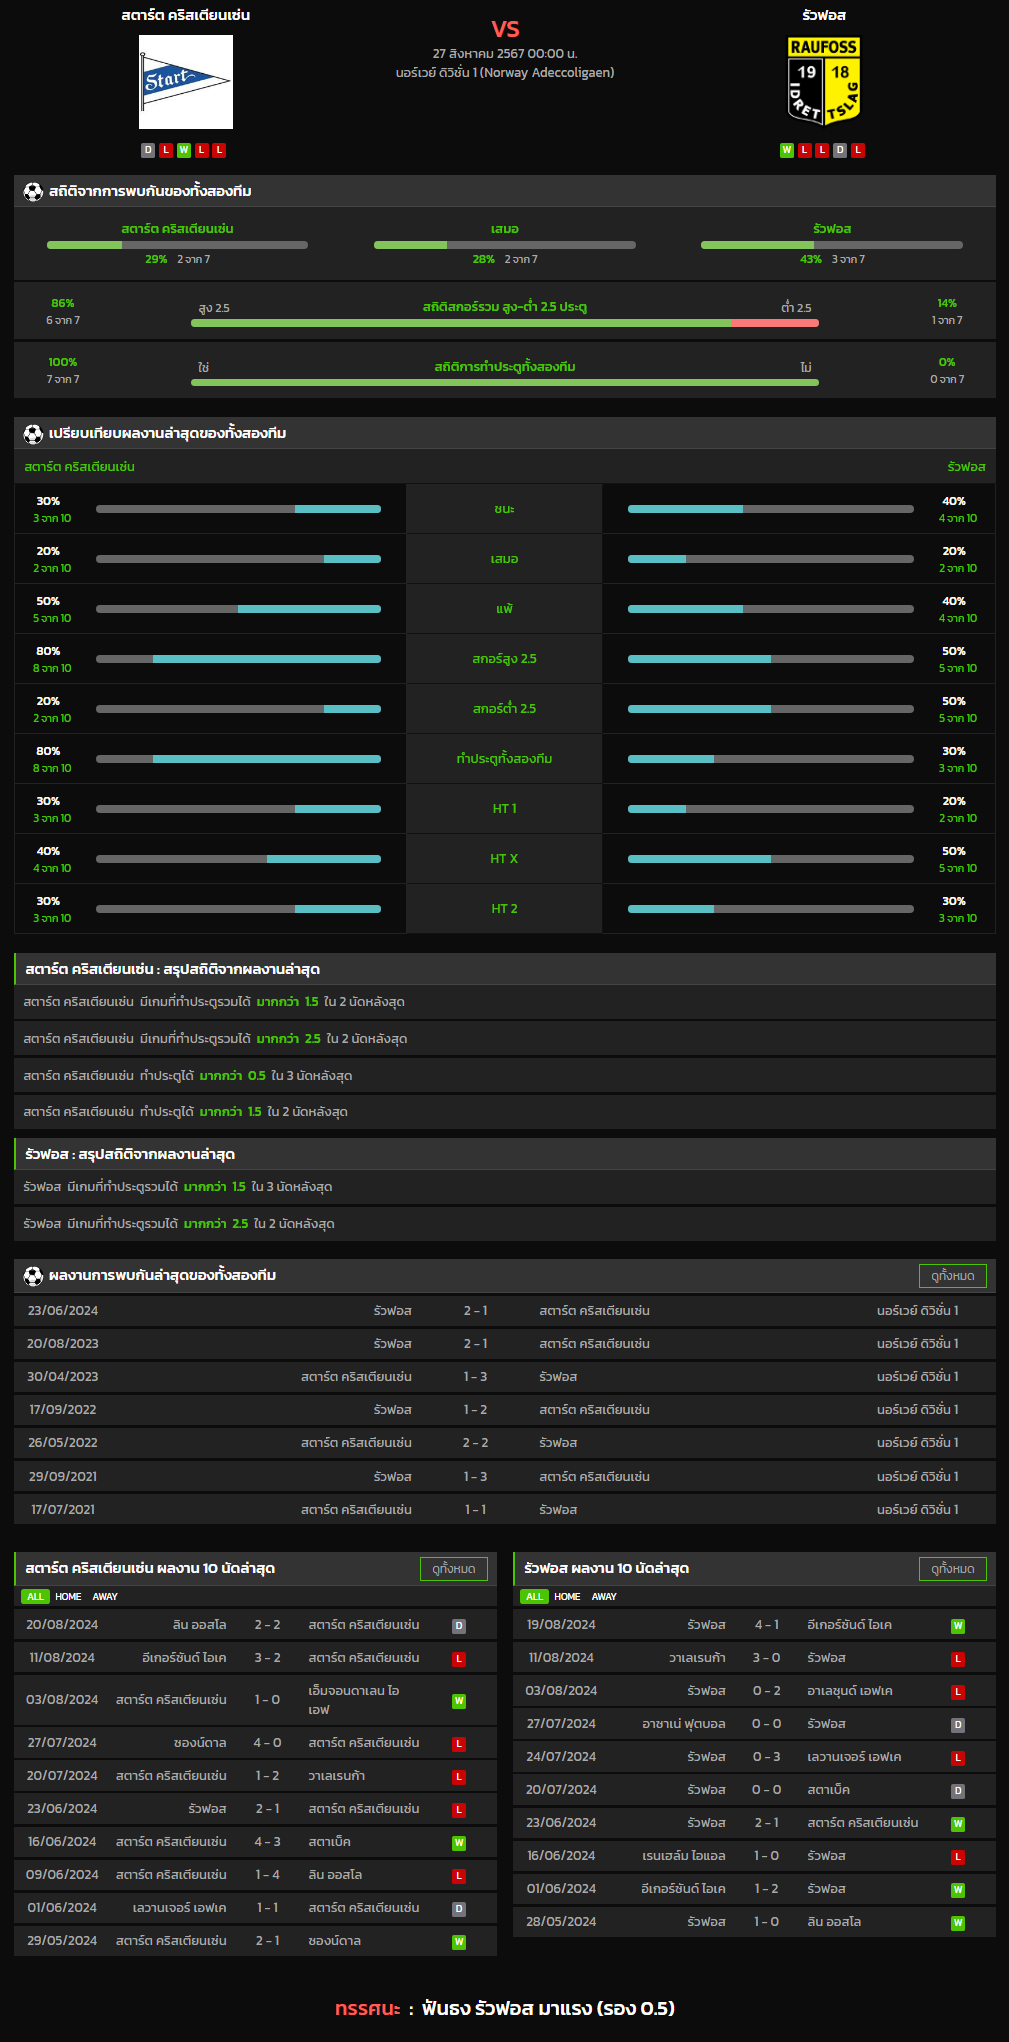Click the soccer ball icon beside latest meetings header
The width and height of the screenshot is (1009, 2042).
click(x=33, y=1275)
